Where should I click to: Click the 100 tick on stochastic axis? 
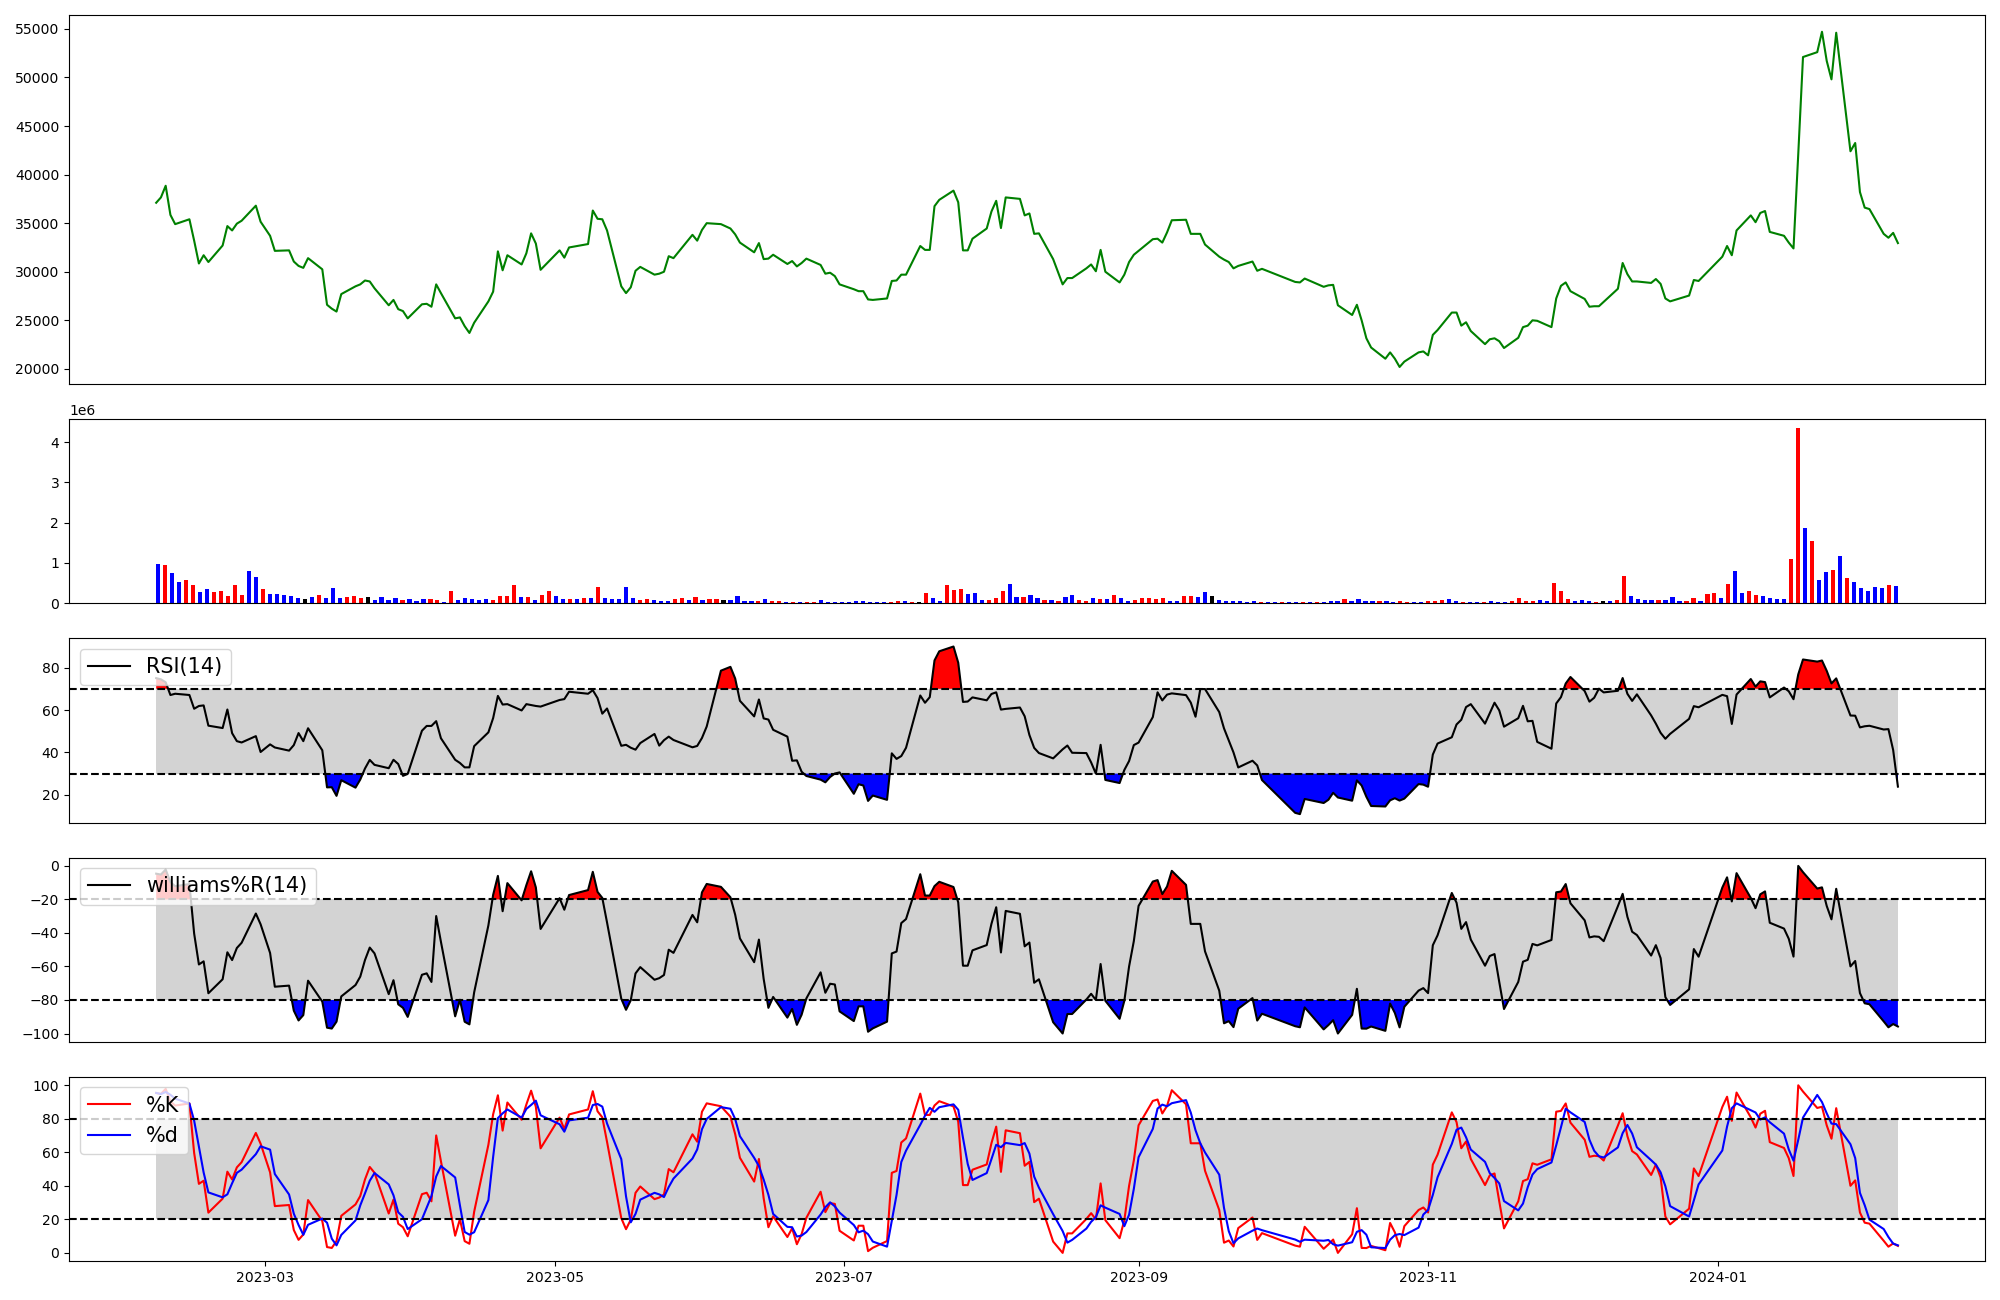(47, 1086)
